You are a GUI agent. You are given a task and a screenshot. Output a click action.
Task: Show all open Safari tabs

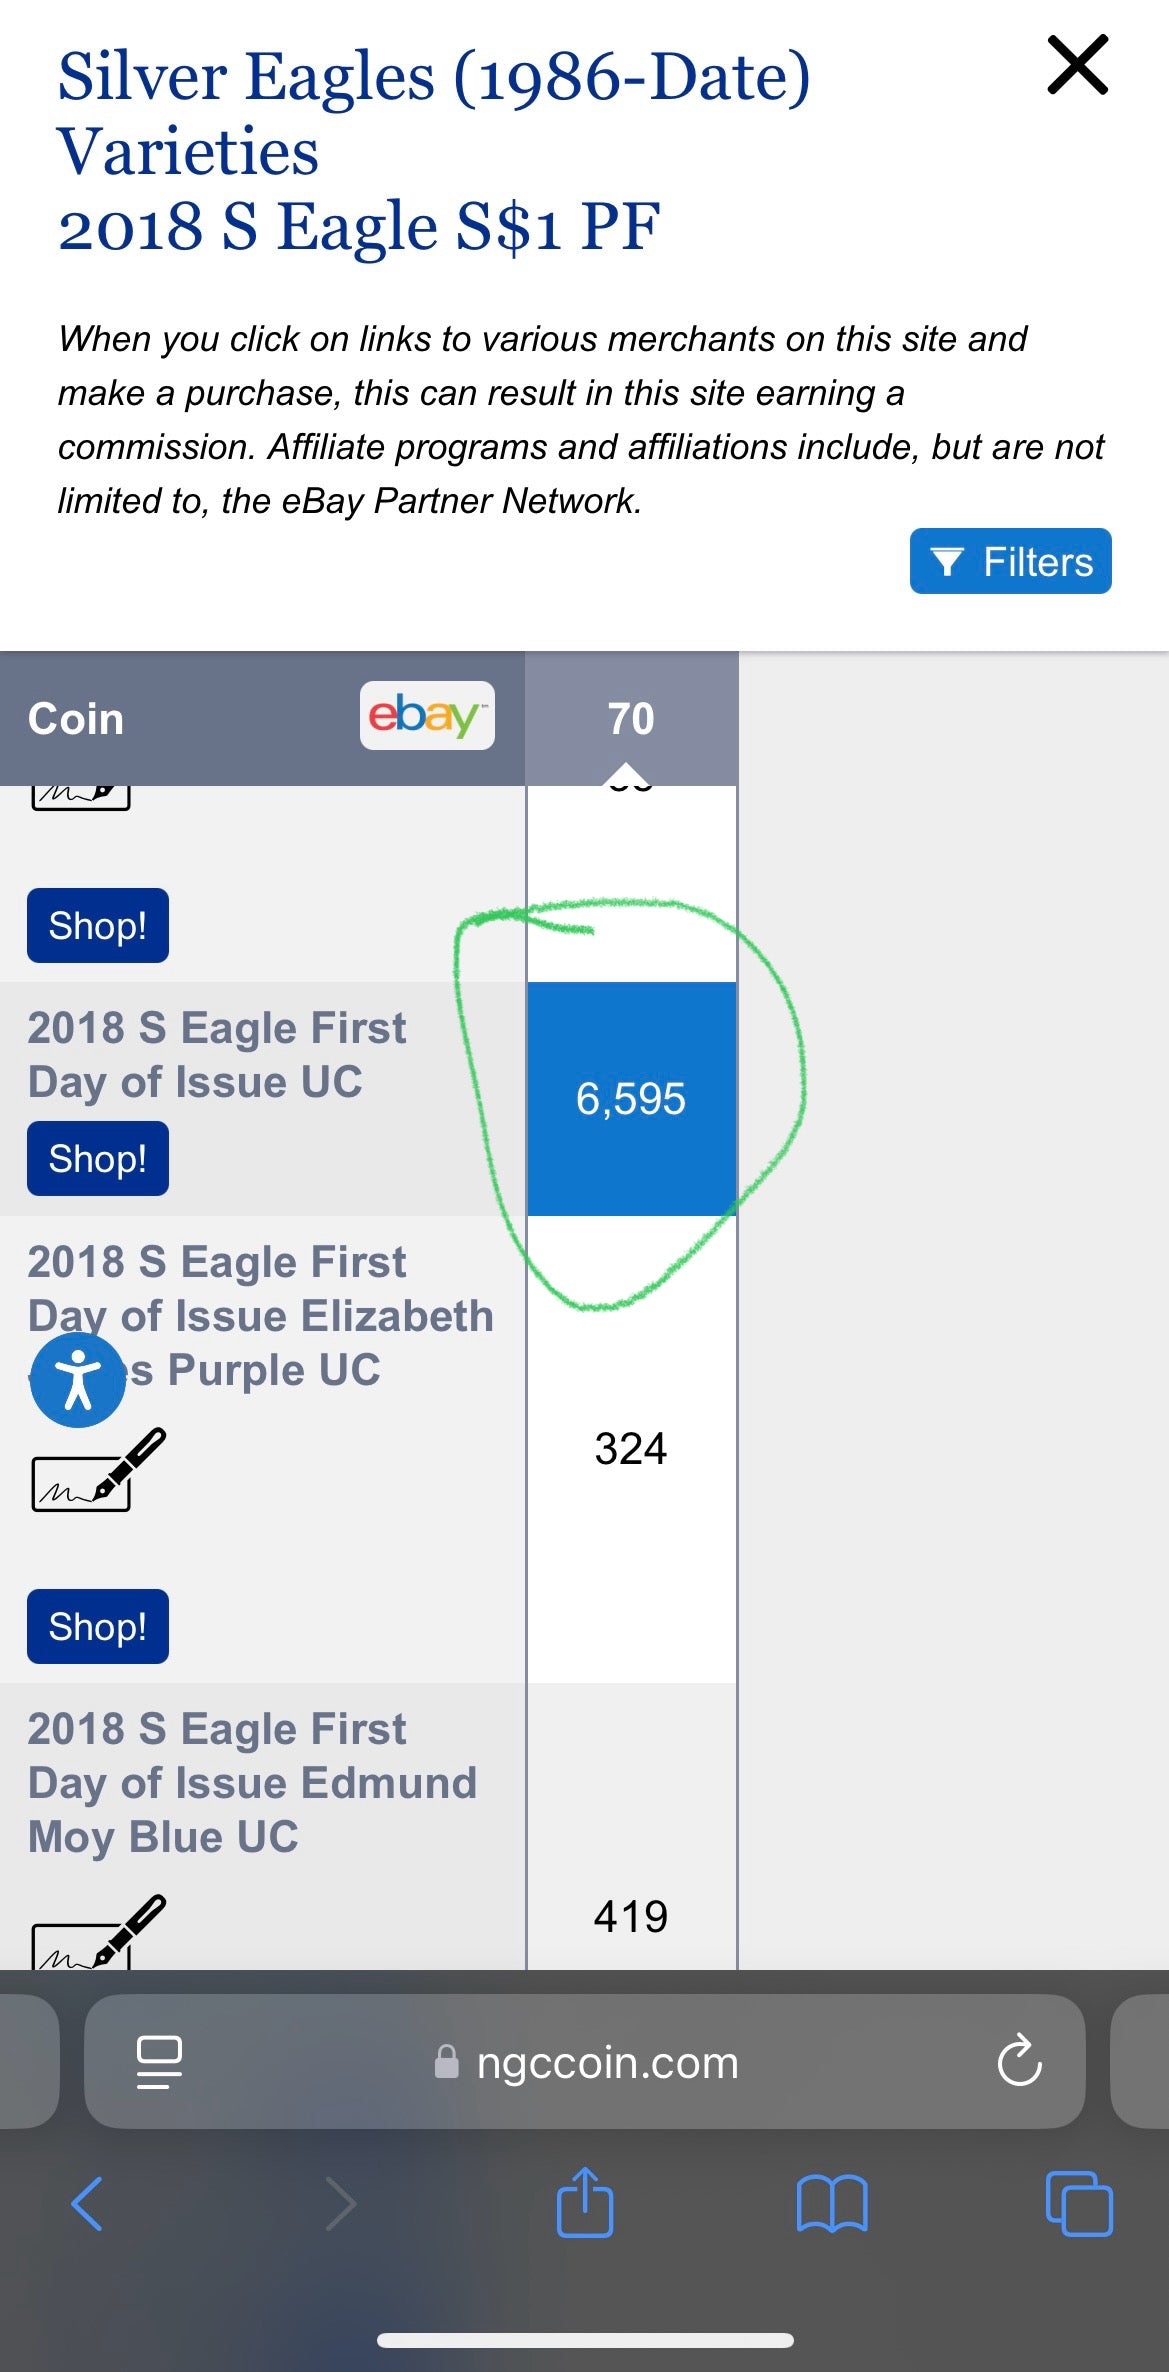point(1078,2203)
